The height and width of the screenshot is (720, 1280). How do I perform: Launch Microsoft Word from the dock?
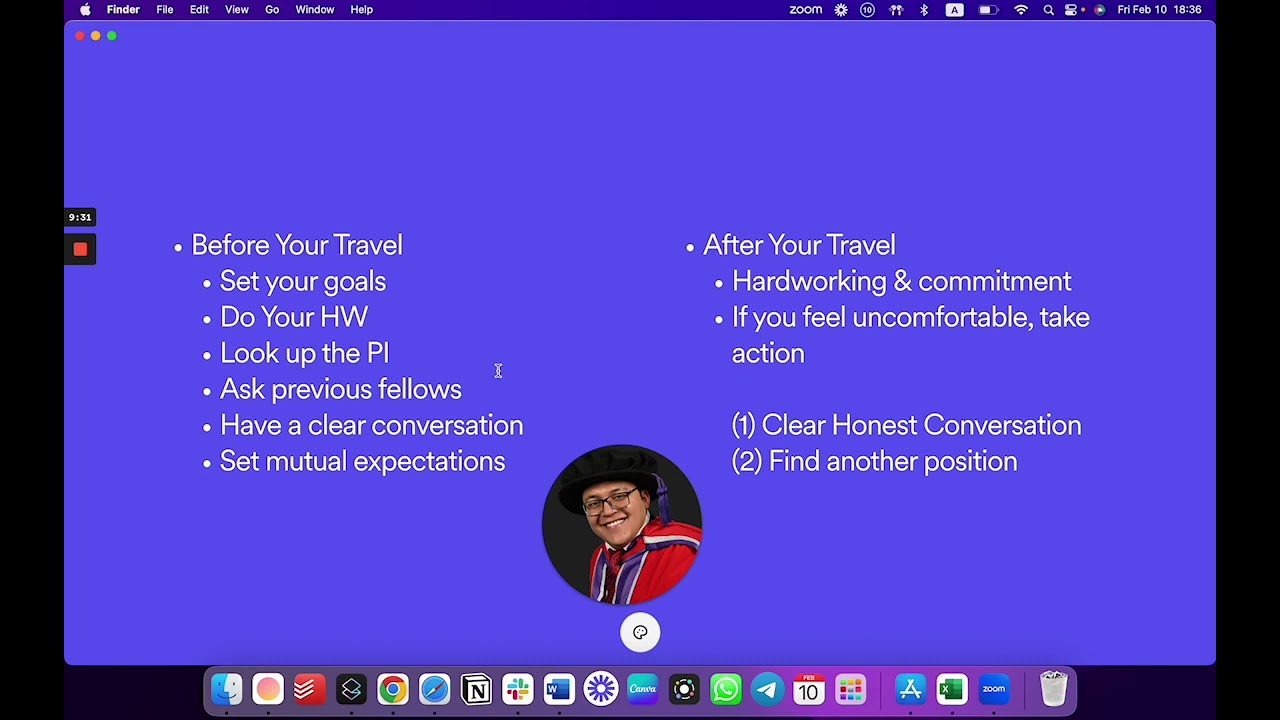tap(559, 689)
